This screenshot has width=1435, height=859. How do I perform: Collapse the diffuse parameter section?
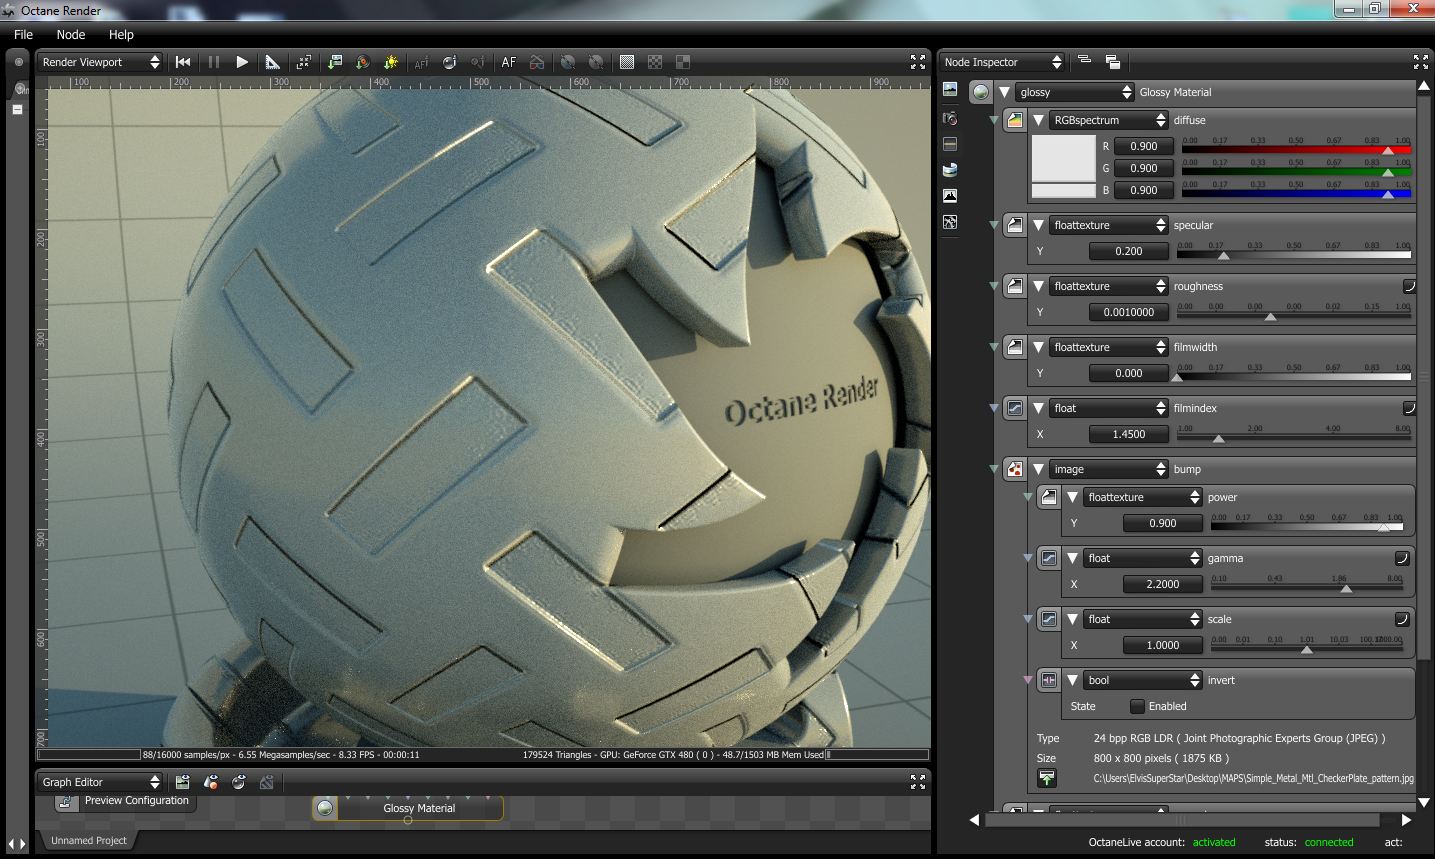tap(1038, 120)
